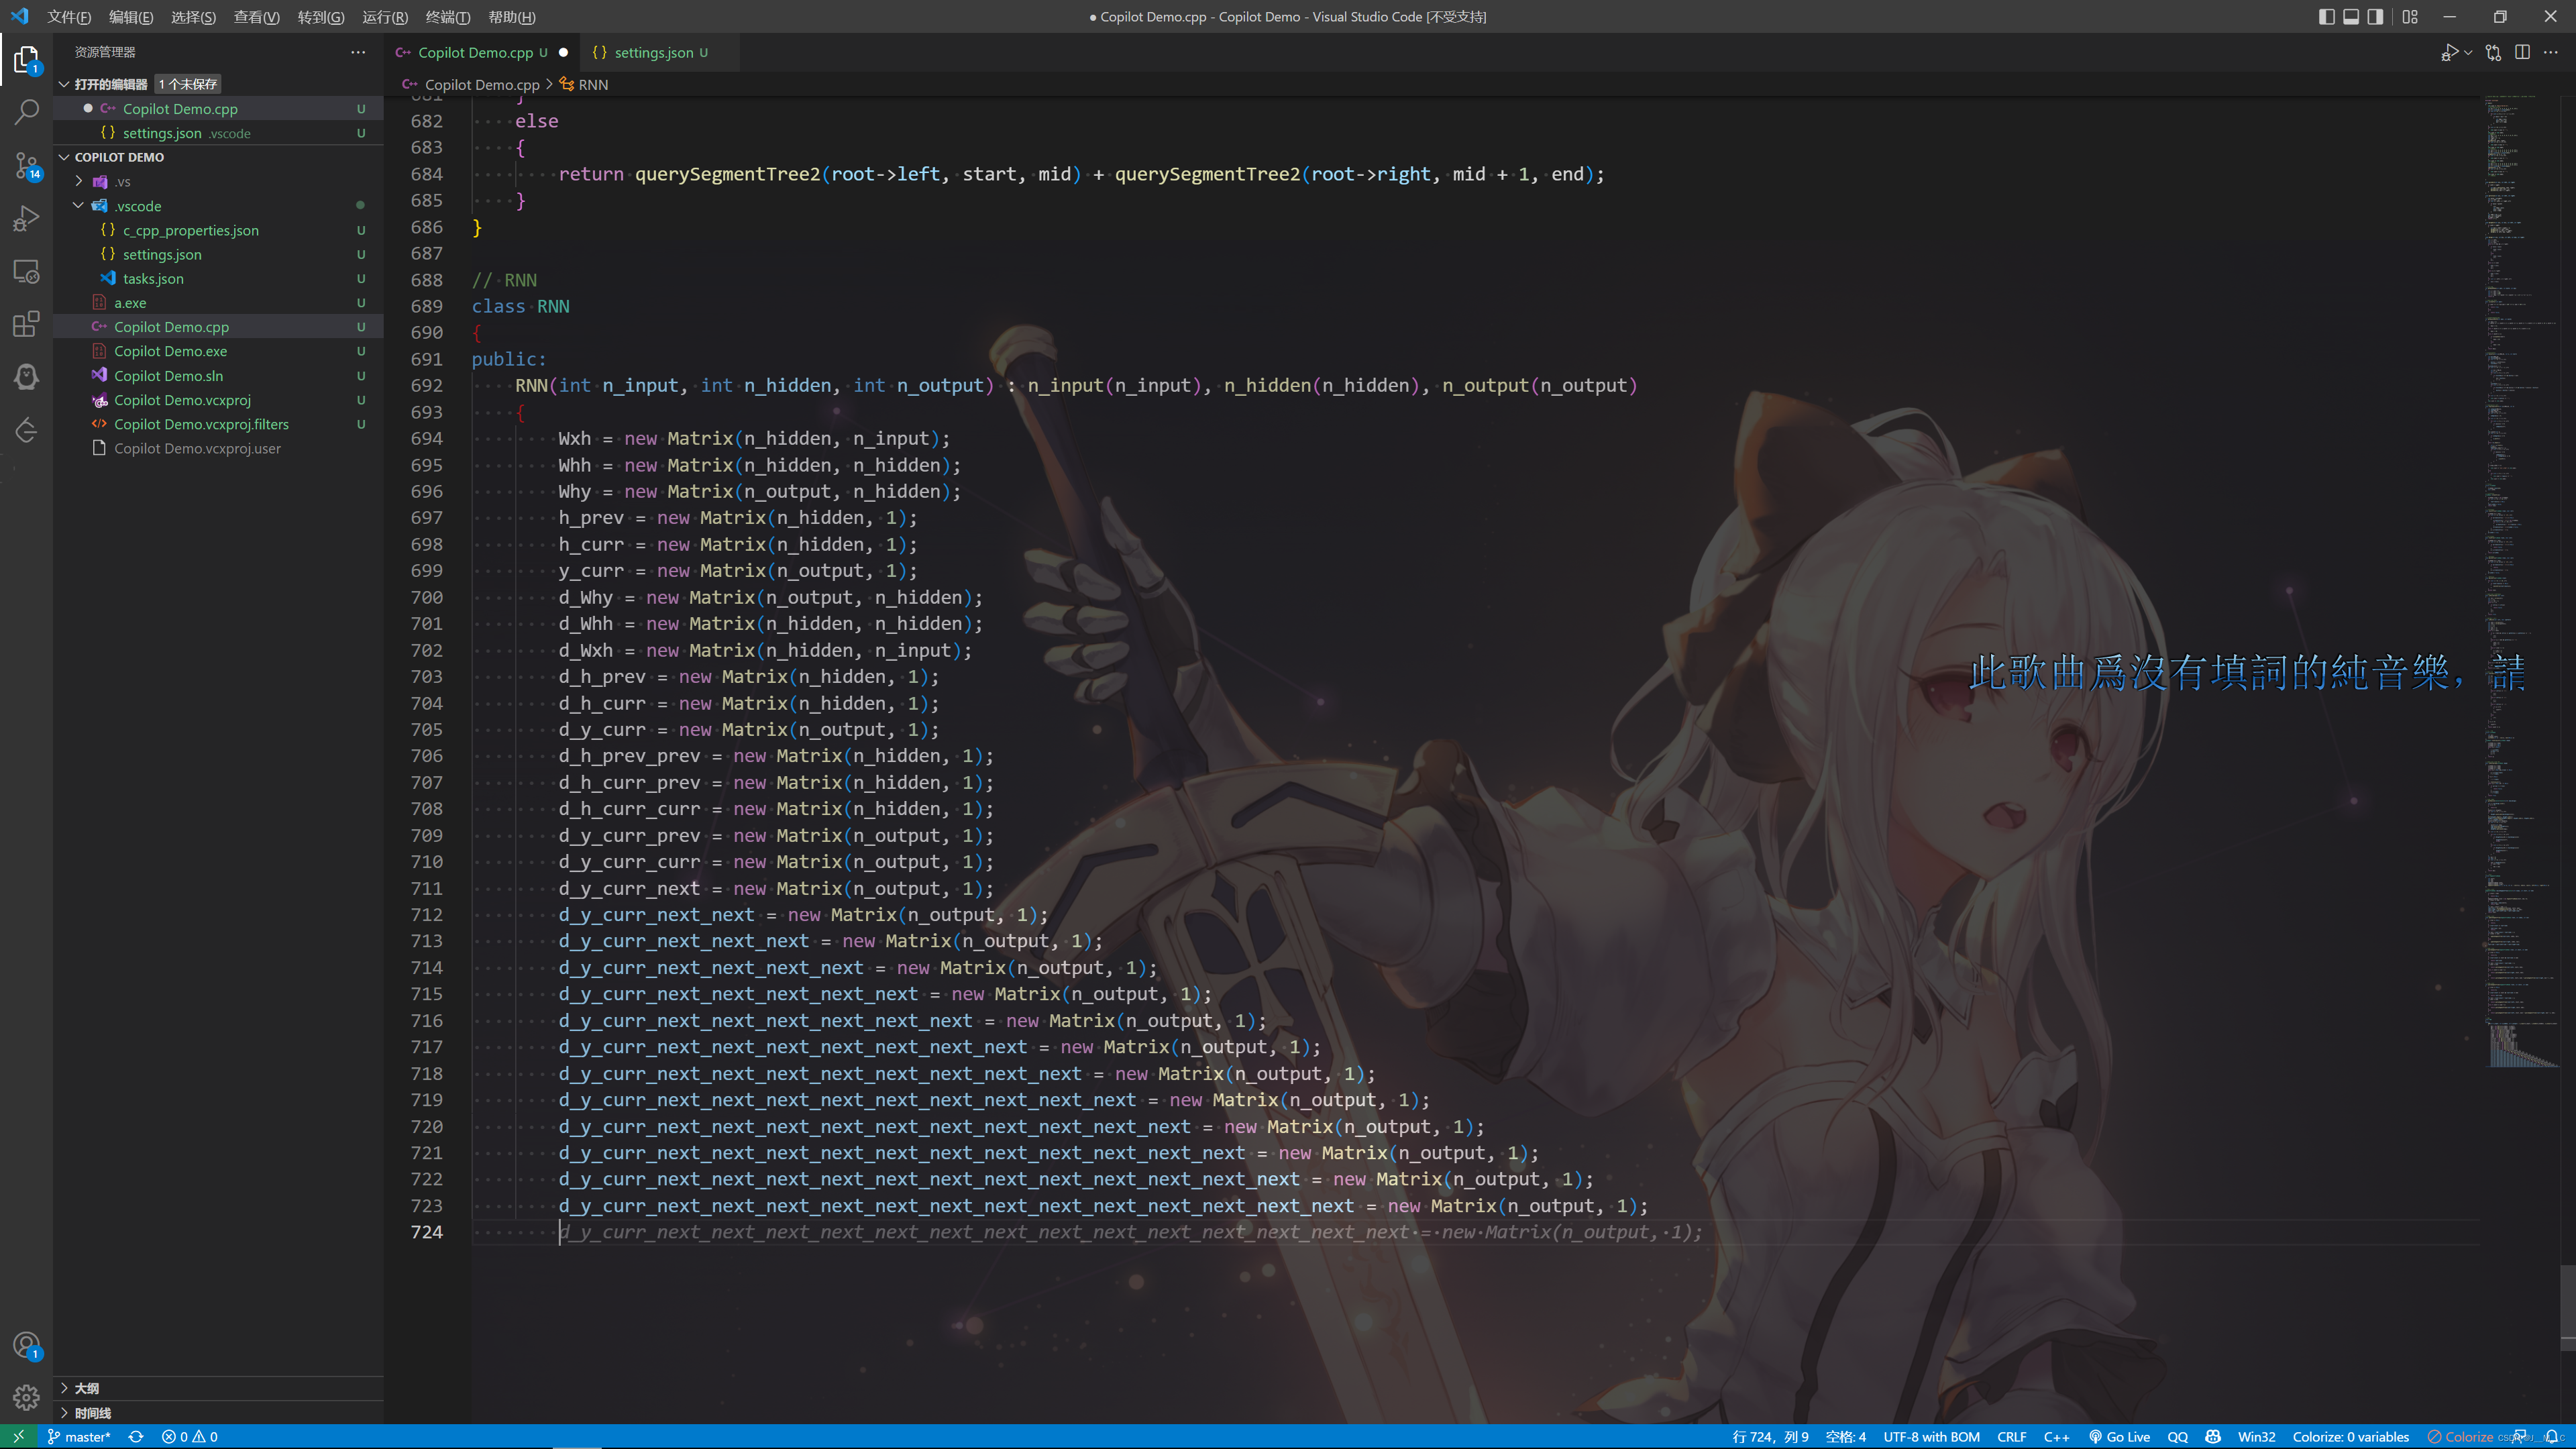Open the dropdown next to run button
This screenshot has width=2576, height=1449.
click(x=2468, y=52)
